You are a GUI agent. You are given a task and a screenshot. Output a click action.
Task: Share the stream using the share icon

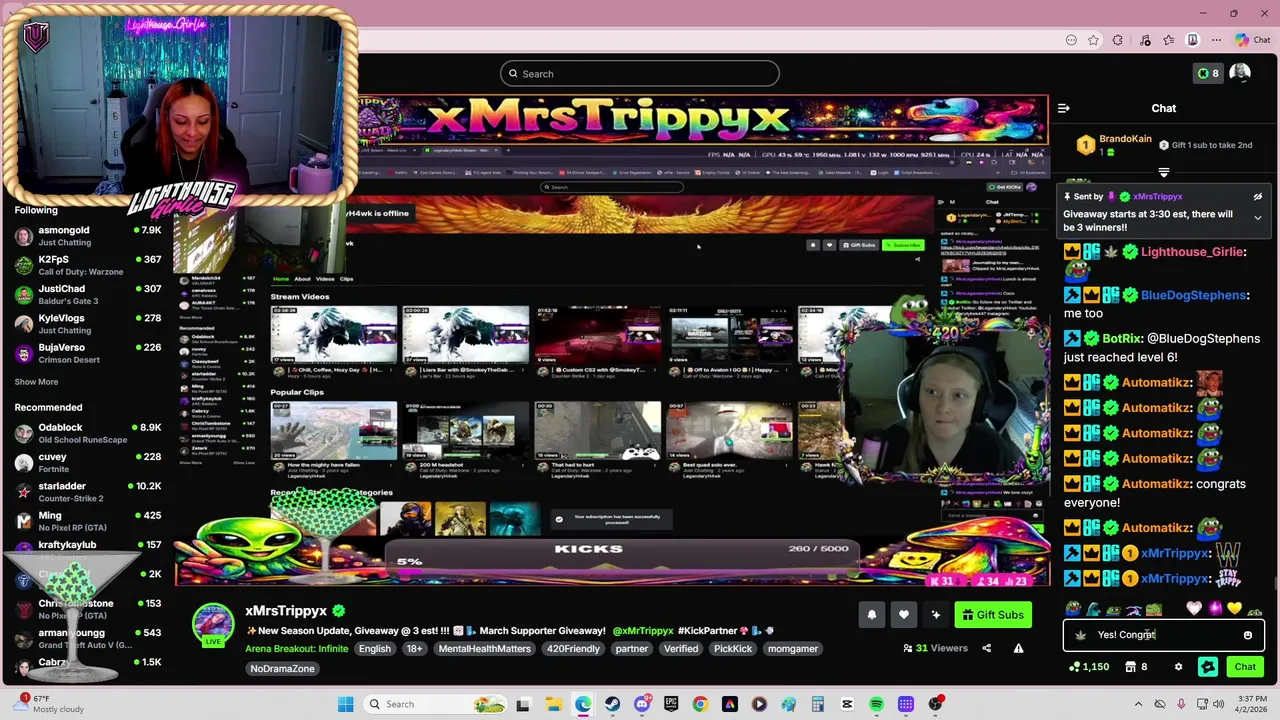point(986,648)
